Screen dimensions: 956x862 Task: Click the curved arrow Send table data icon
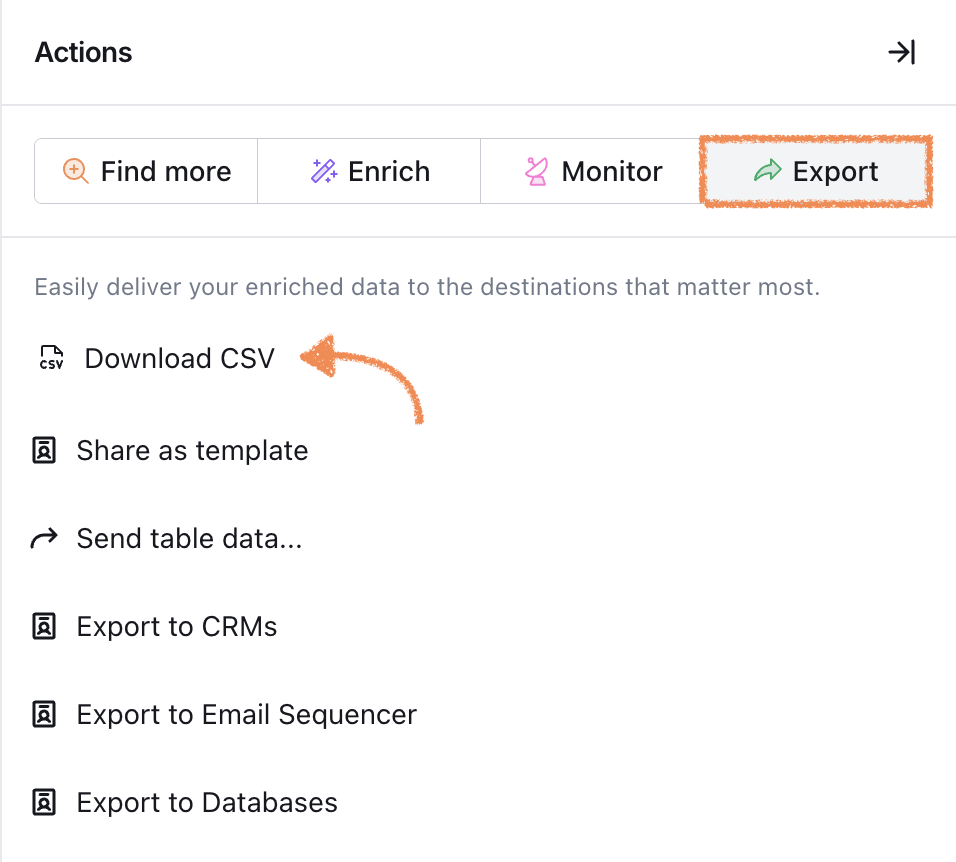point(44,538)
